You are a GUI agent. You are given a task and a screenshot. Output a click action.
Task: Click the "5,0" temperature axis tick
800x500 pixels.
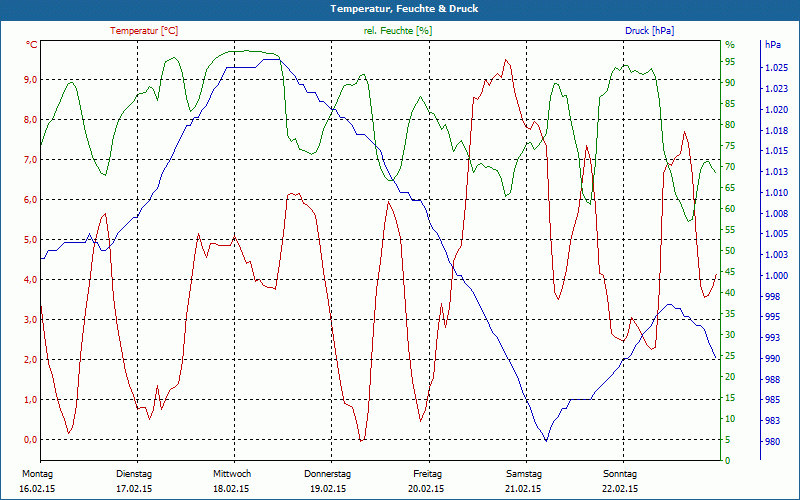click(x=31, y=240)
